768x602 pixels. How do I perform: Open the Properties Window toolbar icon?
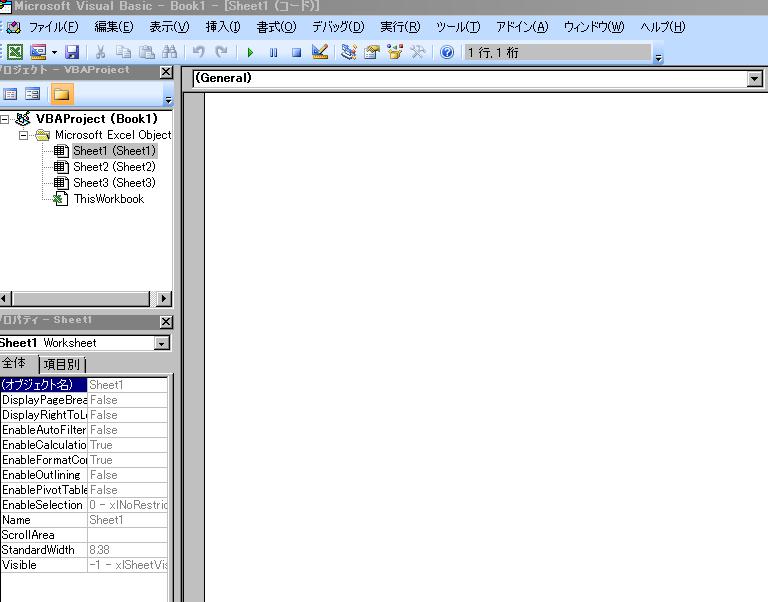[372, 52]
